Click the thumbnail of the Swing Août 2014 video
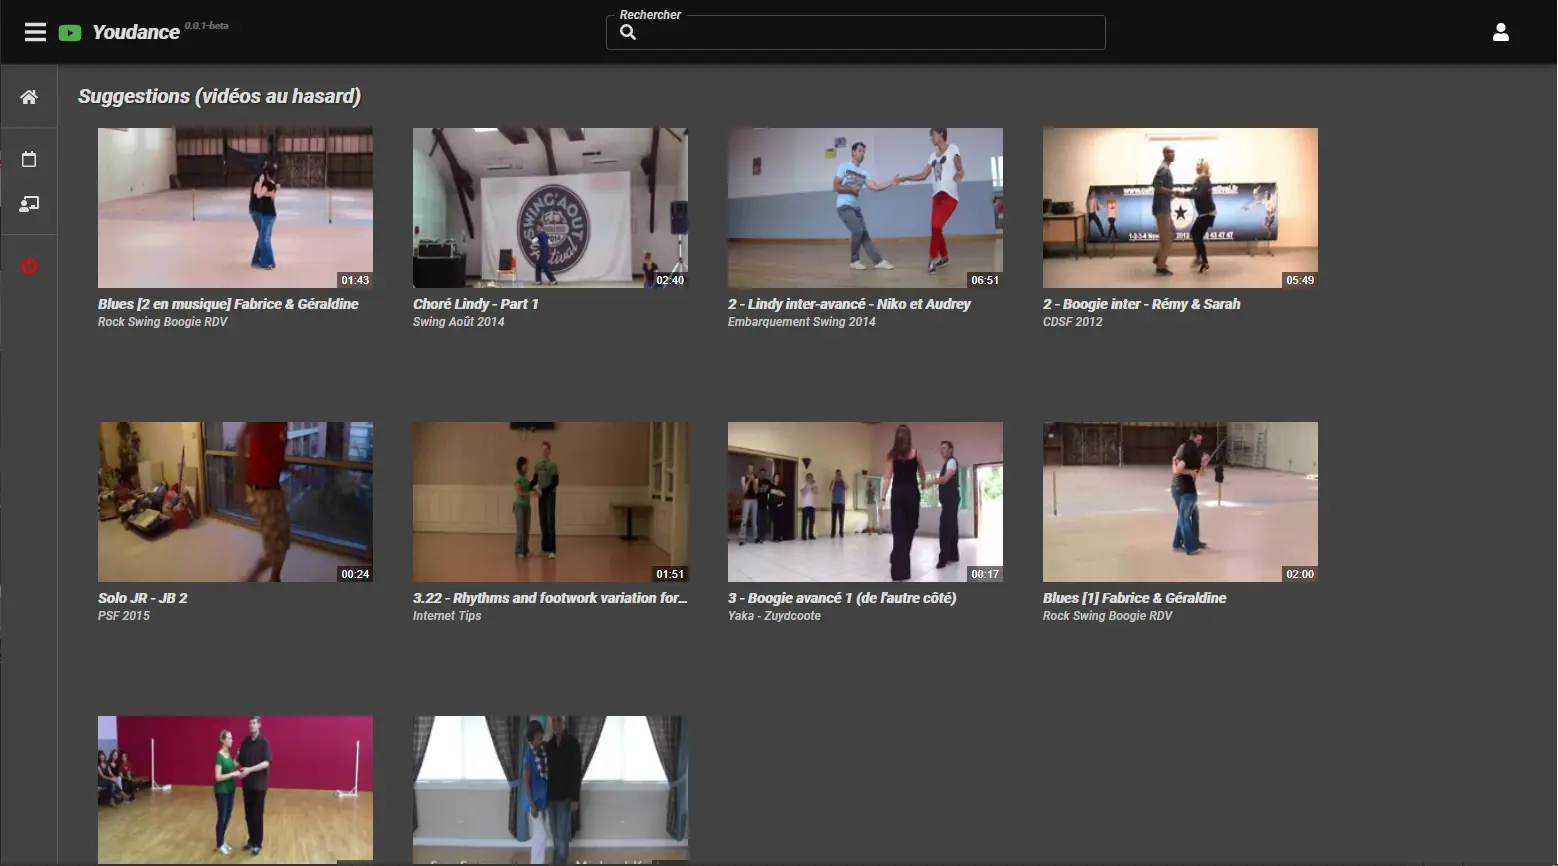The width and height of the screenshot is (1558, 866). pyautogui.click(x=550, y=207)
